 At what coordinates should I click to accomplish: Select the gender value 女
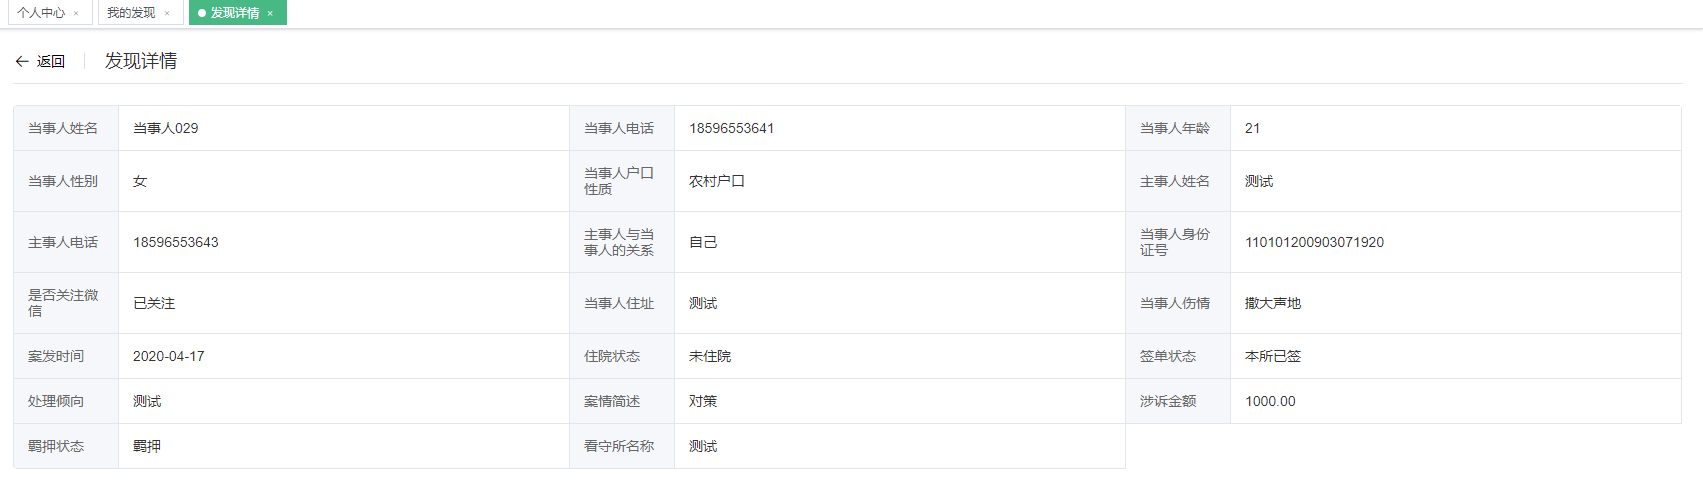click(140, 181)
